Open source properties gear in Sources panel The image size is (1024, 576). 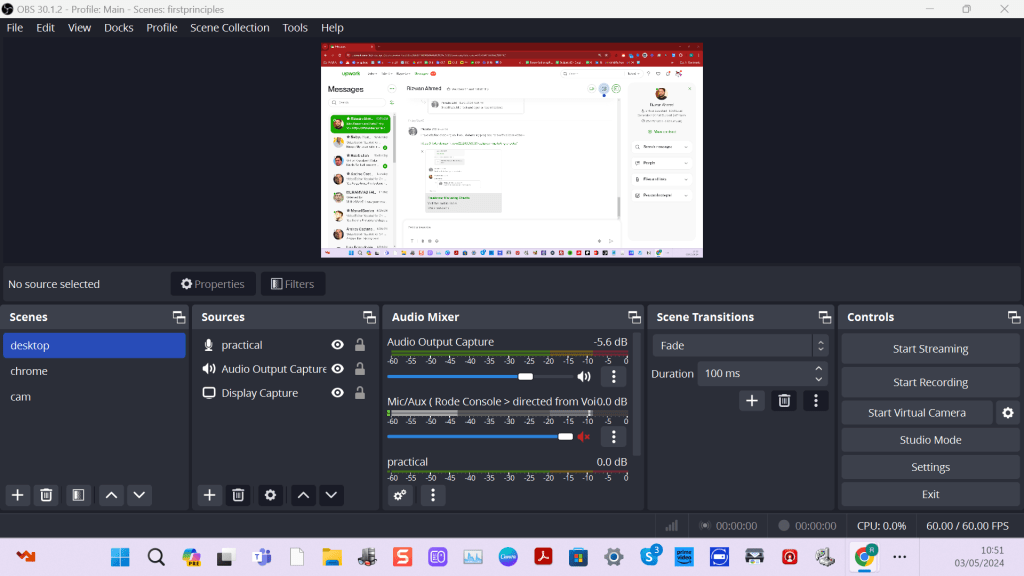click(x=270, y=495)
